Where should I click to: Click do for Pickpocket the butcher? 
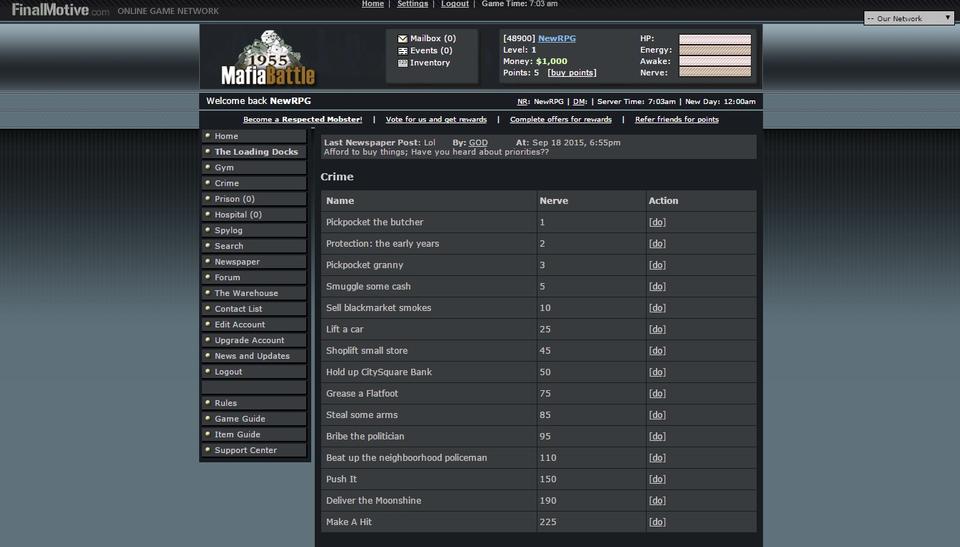click(x=657, y=222)
